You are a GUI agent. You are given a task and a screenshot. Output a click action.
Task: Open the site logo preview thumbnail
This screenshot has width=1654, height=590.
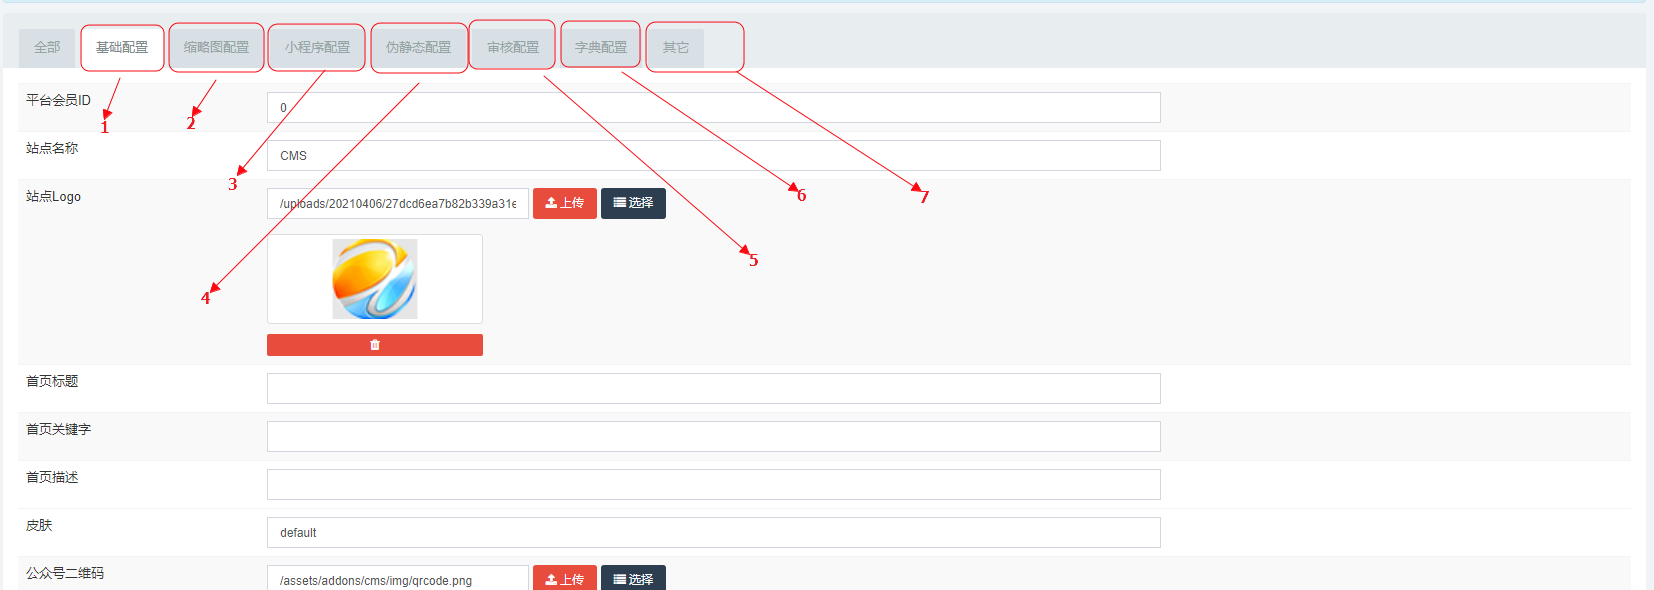(375, 279)
